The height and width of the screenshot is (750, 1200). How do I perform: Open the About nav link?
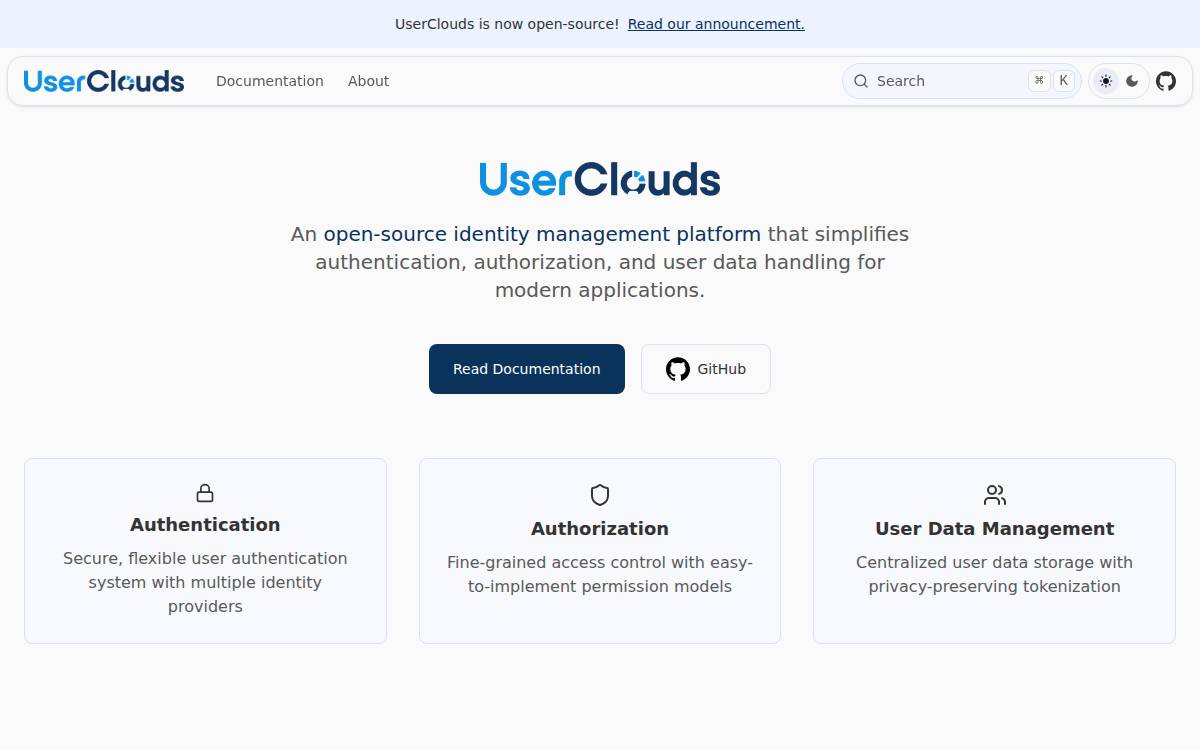coord(368,81)
